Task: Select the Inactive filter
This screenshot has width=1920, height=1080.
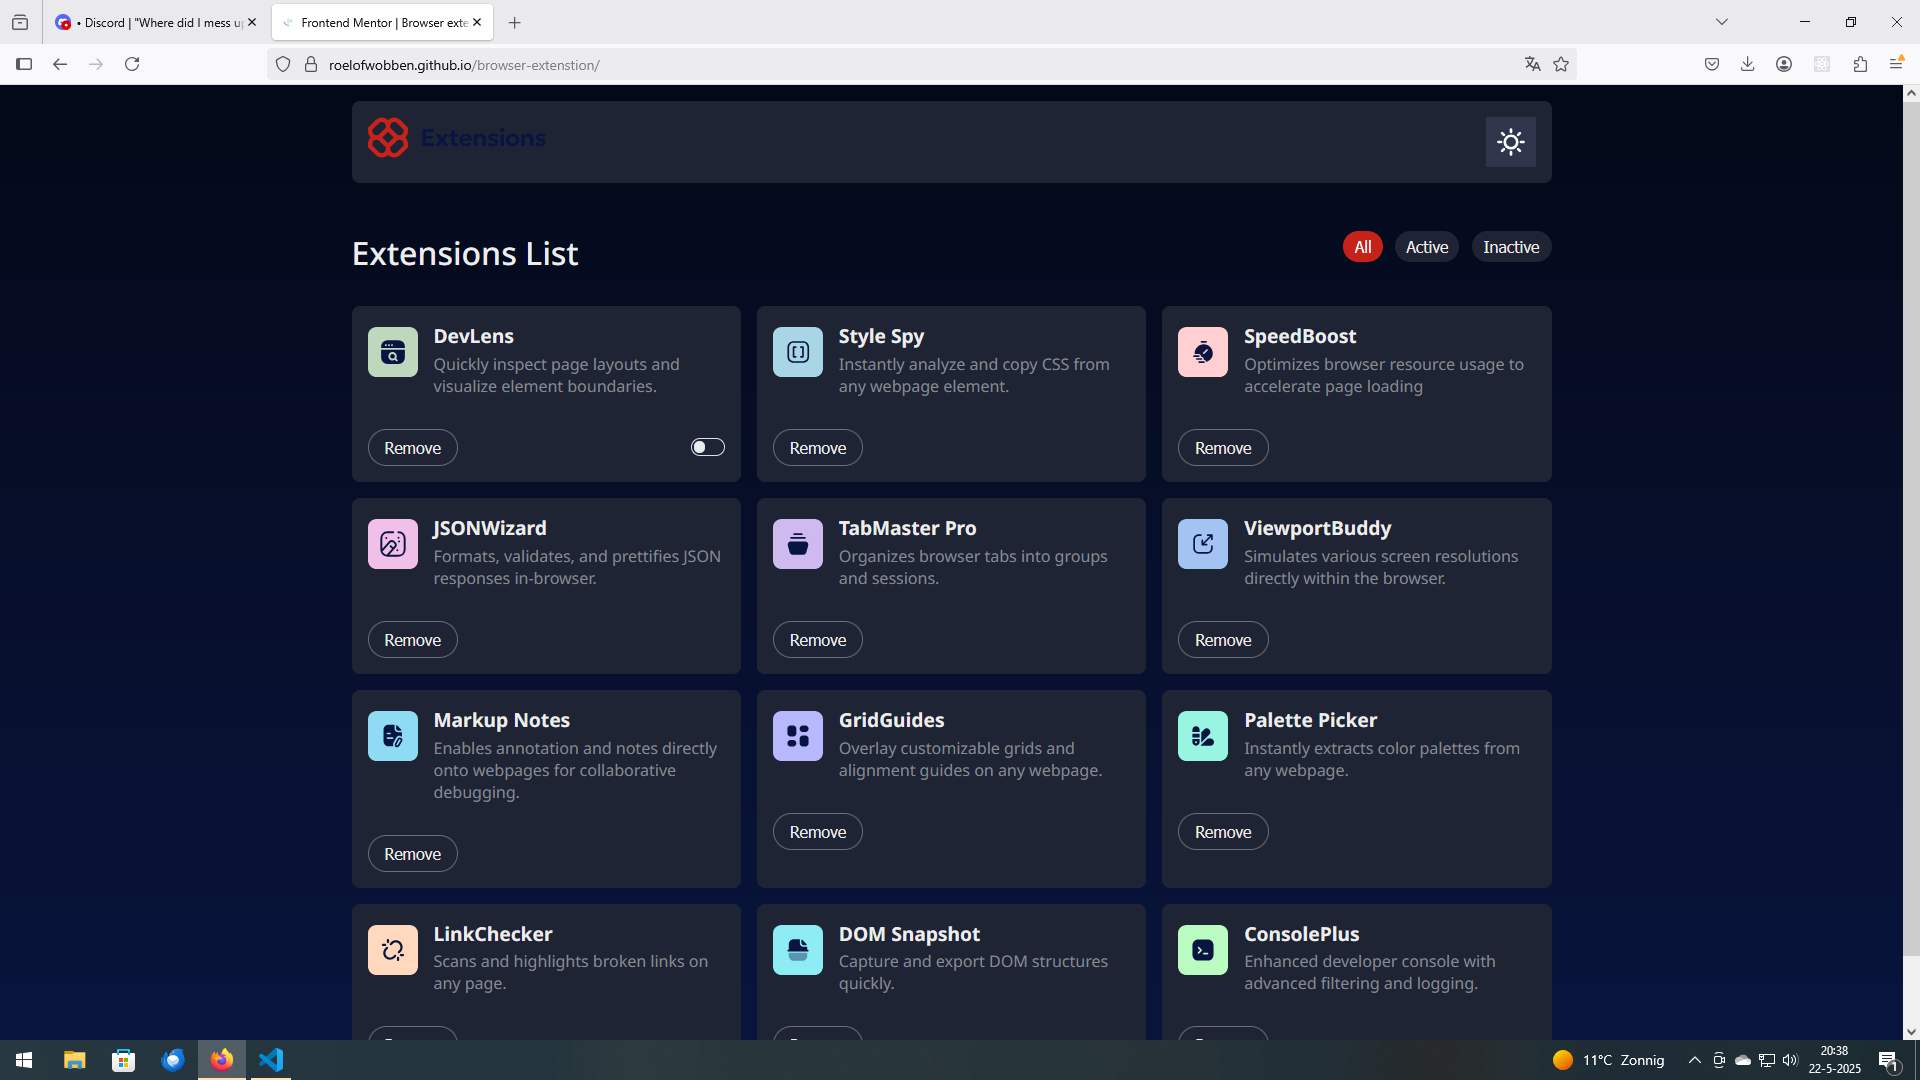Action: click(x=1510, y=247)
